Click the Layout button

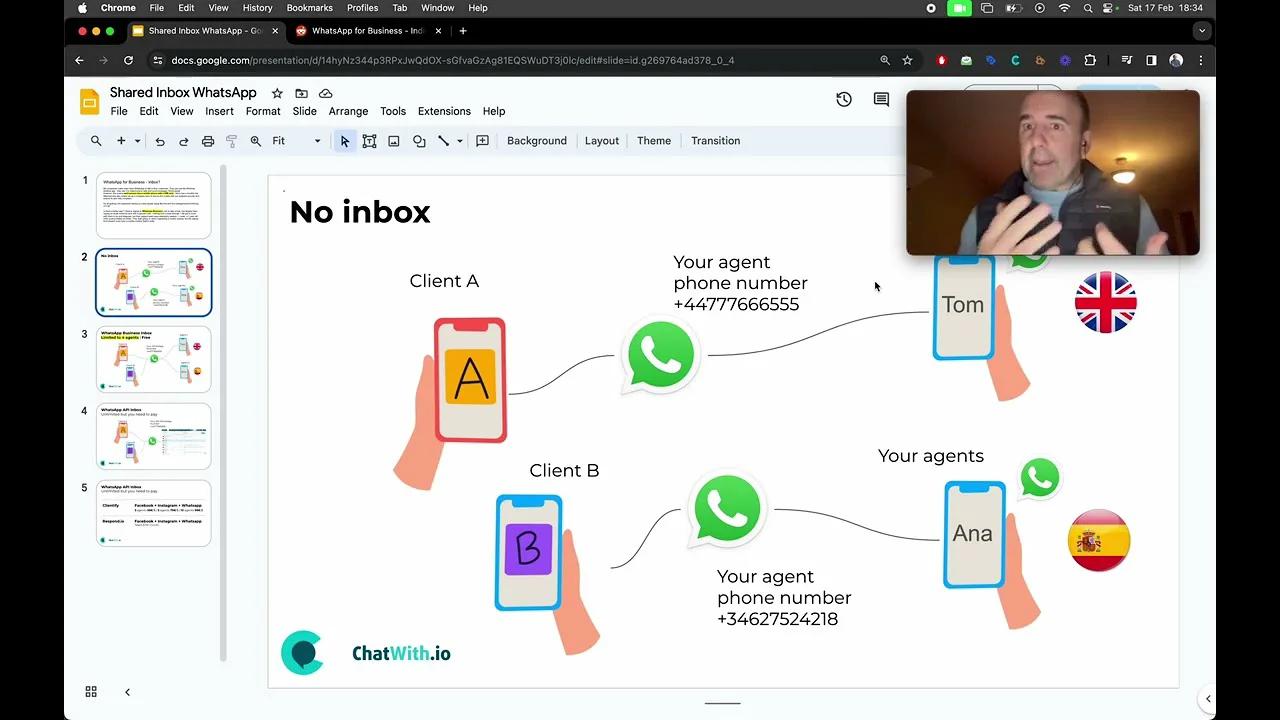(602, 141)
